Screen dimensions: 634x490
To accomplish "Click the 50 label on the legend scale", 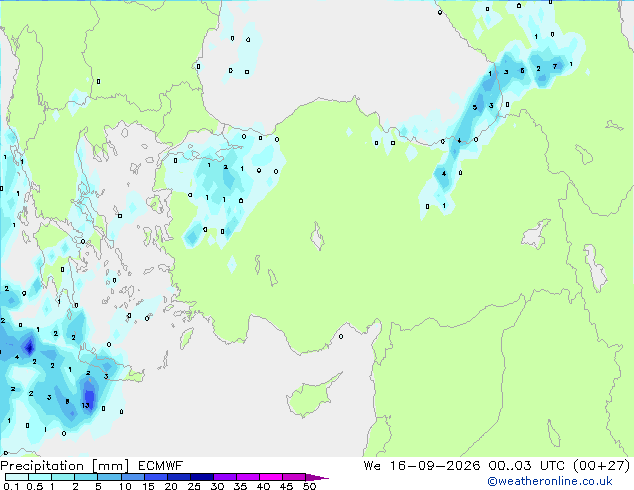I will (x=310, y=486).
